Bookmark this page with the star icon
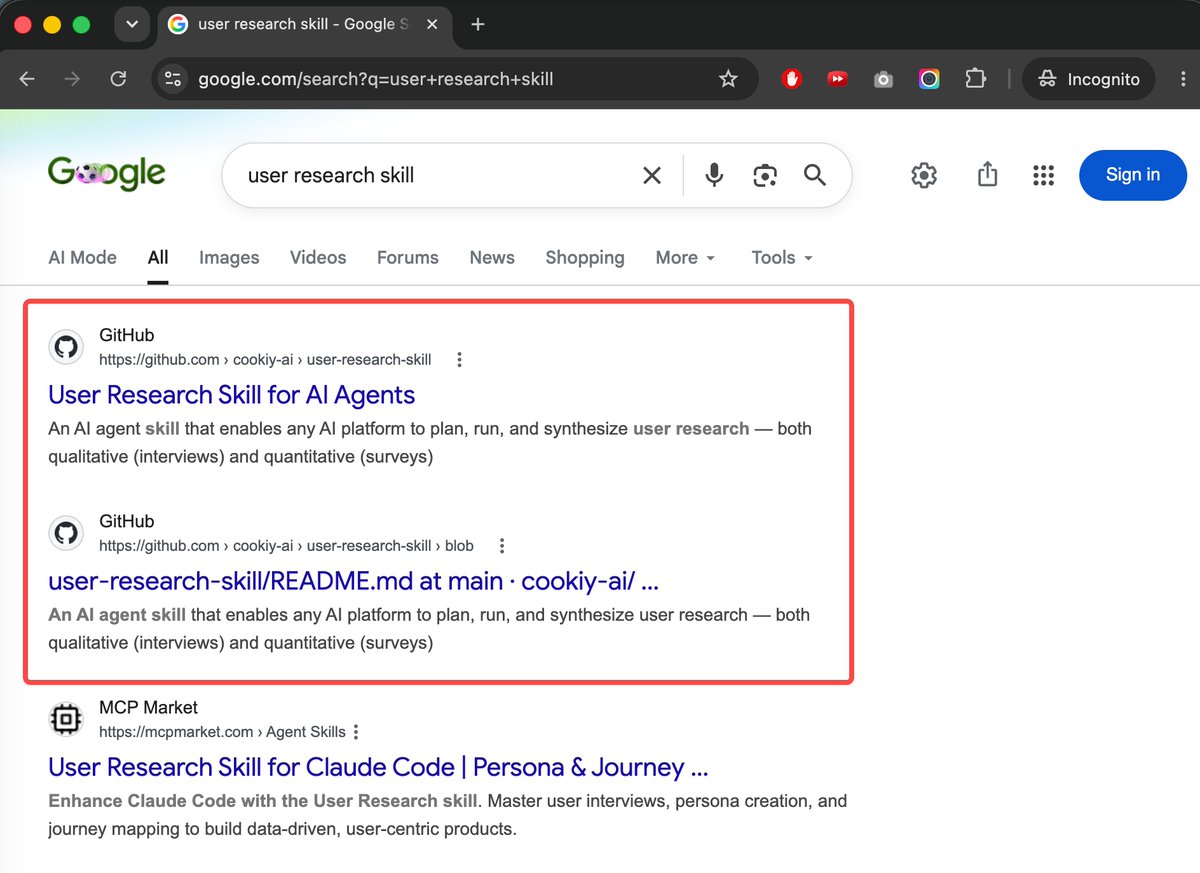Screen dimensions: 1200x873 tap(728, 79)
